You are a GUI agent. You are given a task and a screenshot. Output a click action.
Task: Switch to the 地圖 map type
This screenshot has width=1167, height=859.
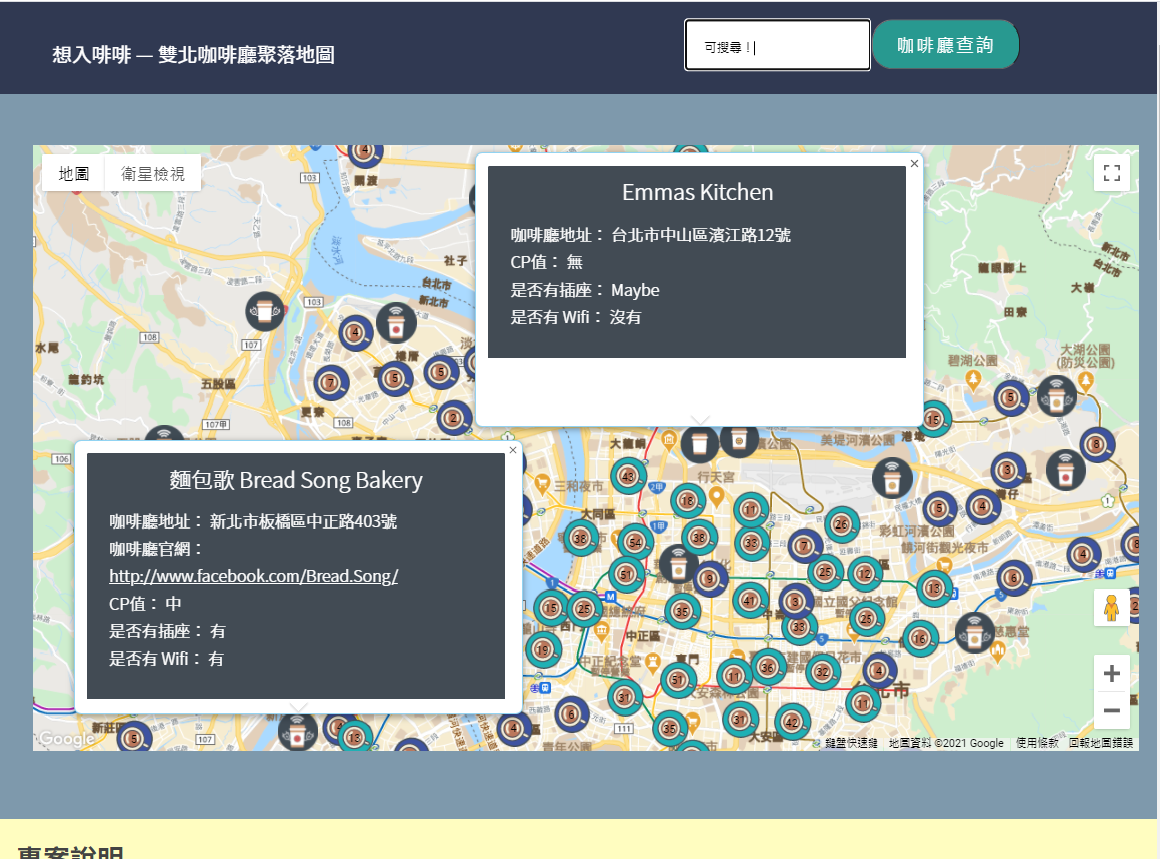pos(74,173)
